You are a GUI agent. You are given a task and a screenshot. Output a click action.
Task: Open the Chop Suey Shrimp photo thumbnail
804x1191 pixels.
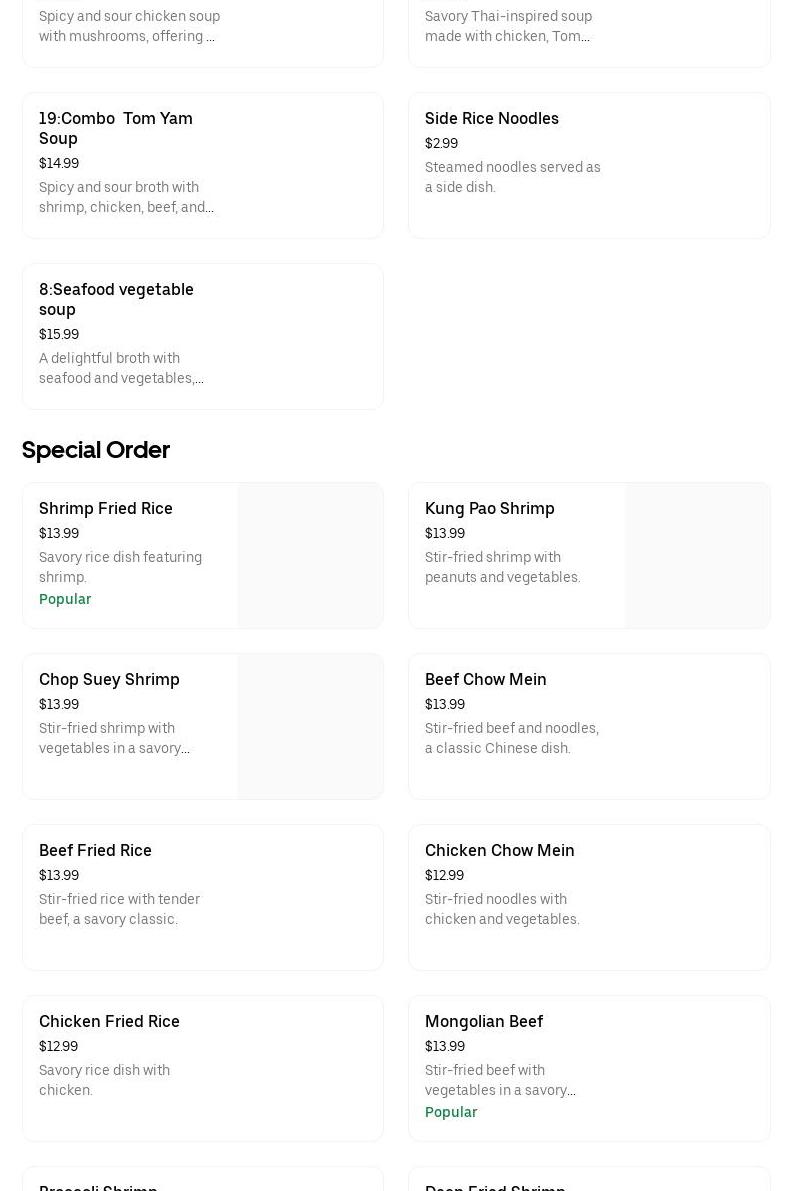(310, 726)
